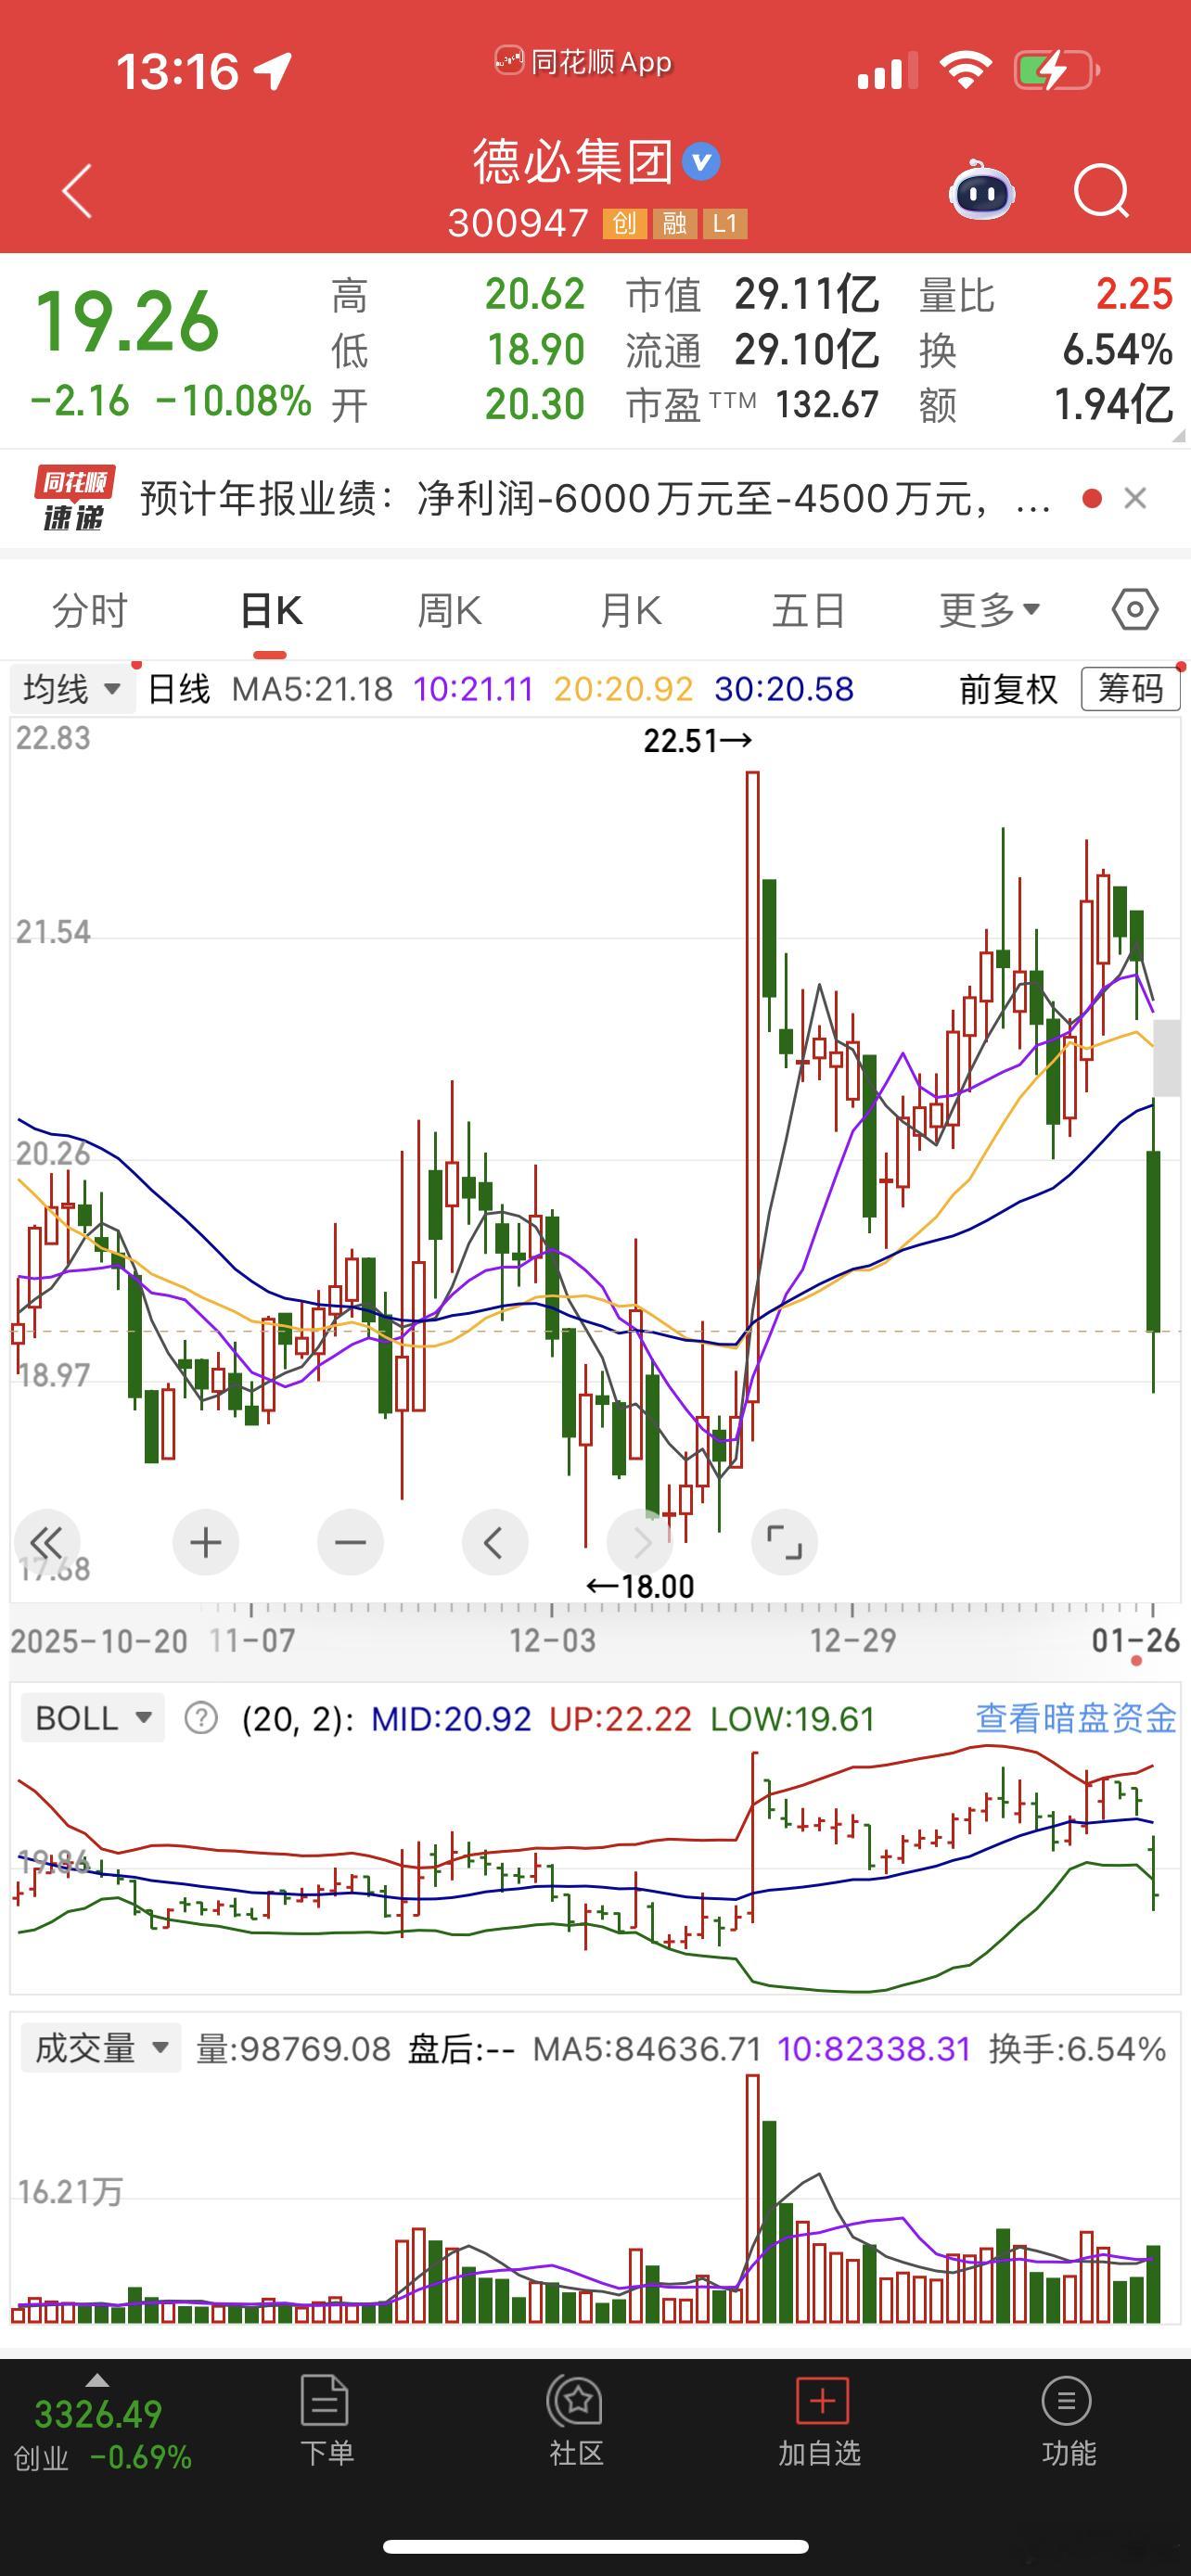Select the 01-26 date marker

1136,1640
